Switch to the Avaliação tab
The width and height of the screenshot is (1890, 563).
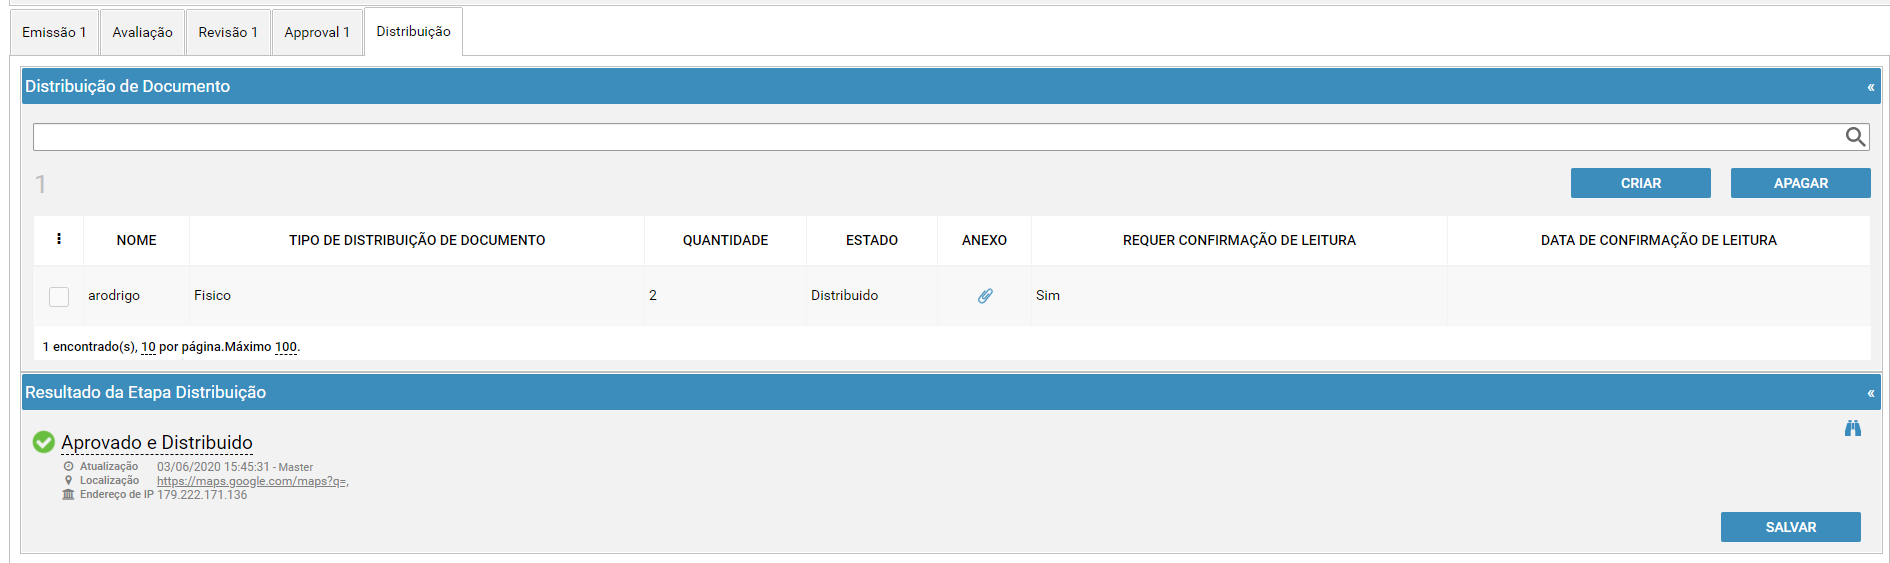click(142, 32)
